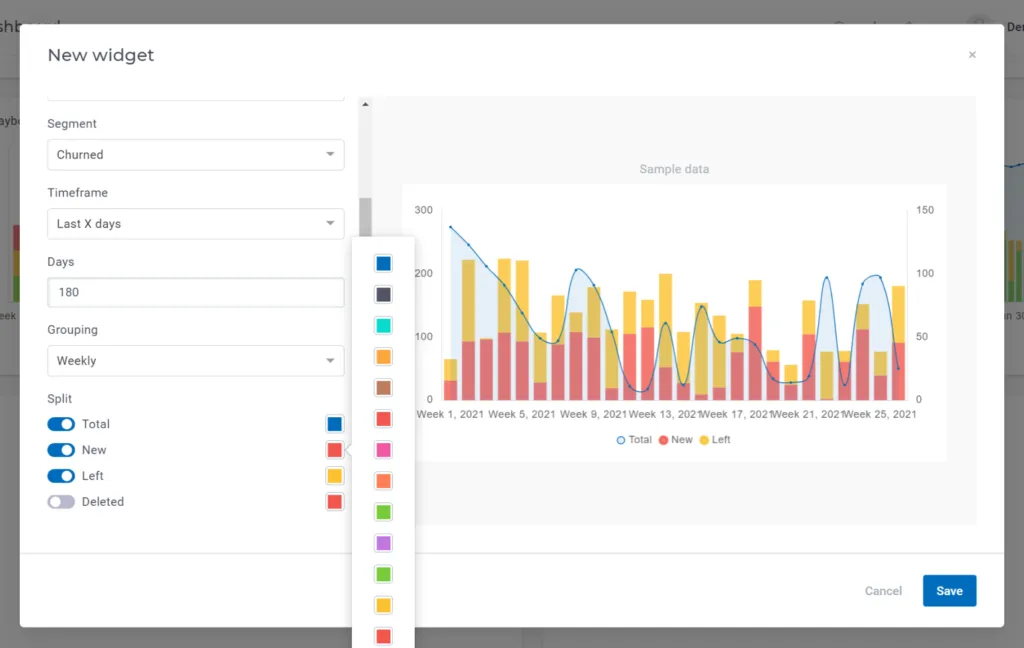Click the Cancel button
This screenshot has width=1024, height=648.
coord(883,591)
